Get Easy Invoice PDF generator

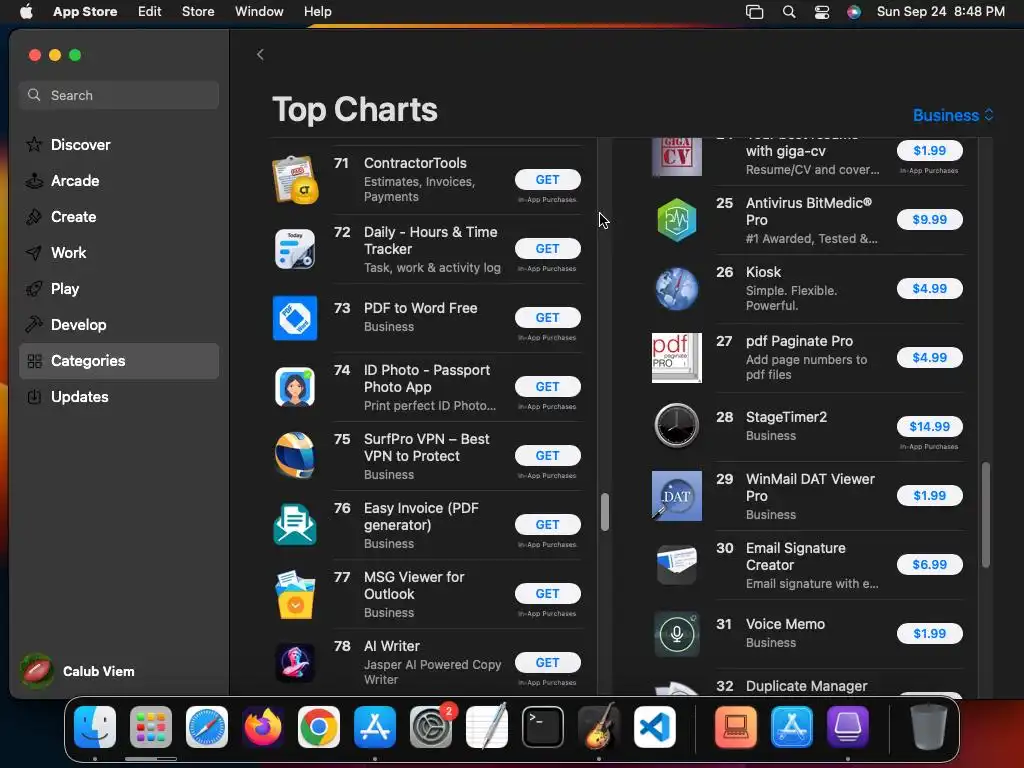pos(547,524)
